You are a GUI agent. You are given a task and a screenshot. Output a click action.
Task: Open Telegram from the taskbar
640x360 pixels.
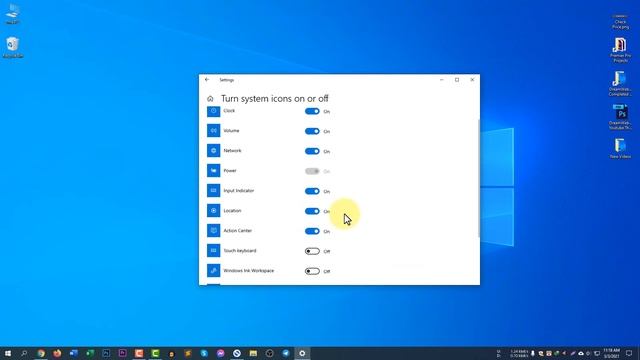click(x=286, y=353)
